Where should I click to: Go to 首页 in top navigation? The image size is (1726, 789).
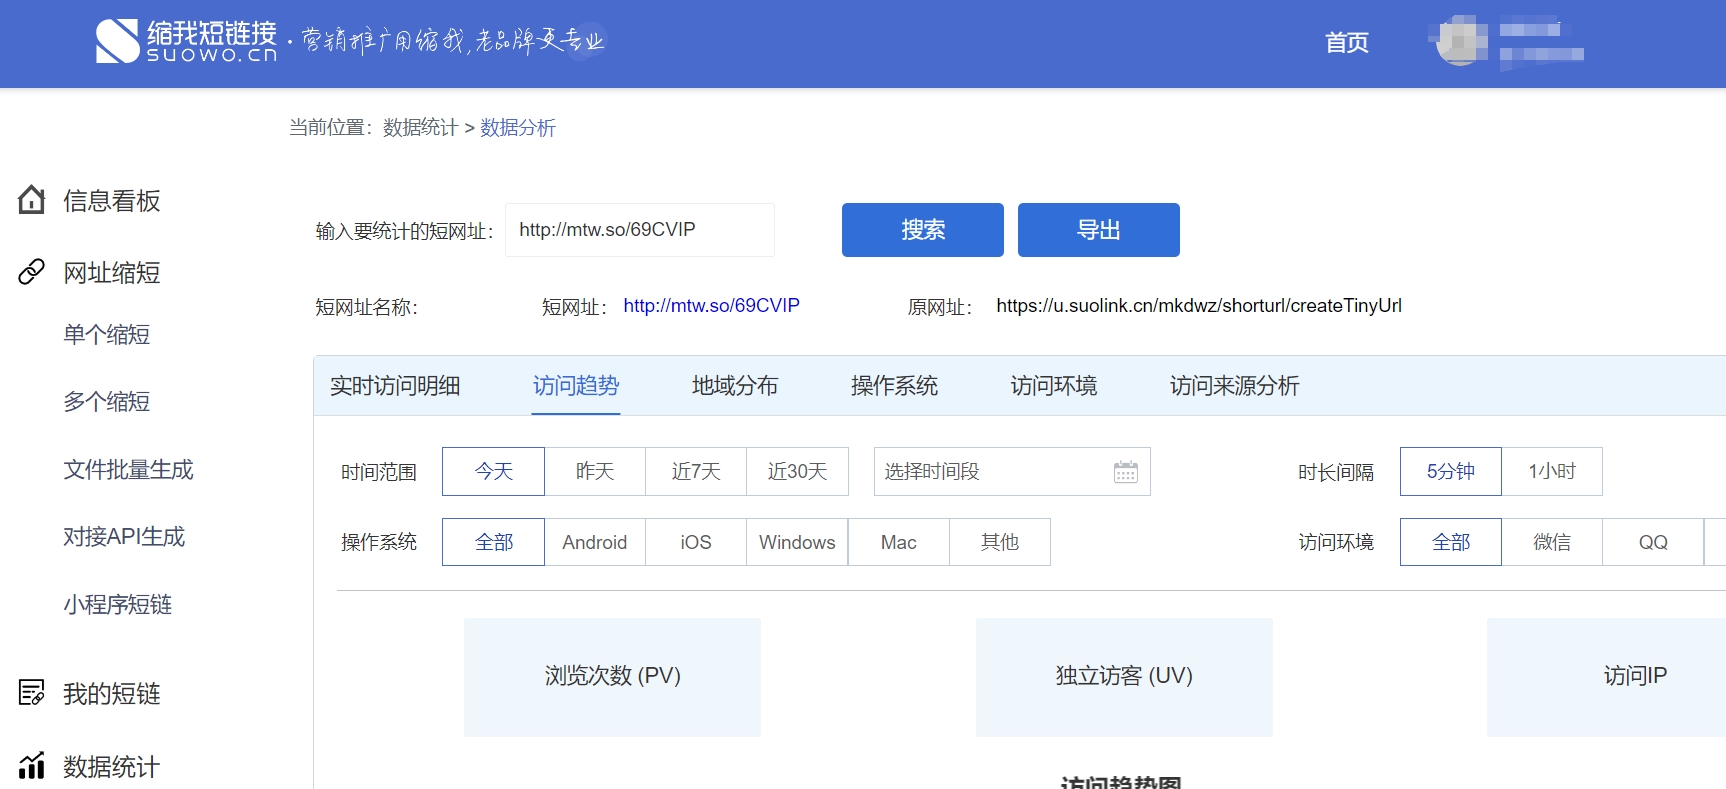1346,42
